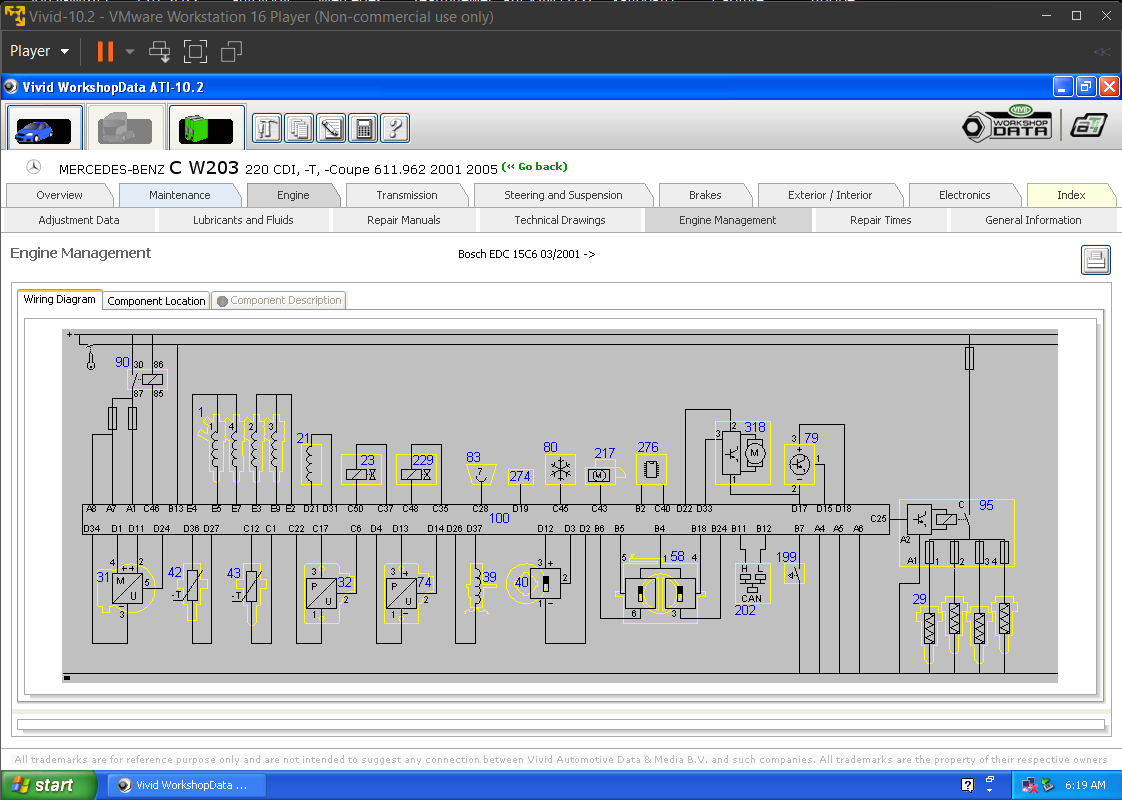Click the copy documents toolbar icon
This screenshot has height=800, width=1122.
299,129
